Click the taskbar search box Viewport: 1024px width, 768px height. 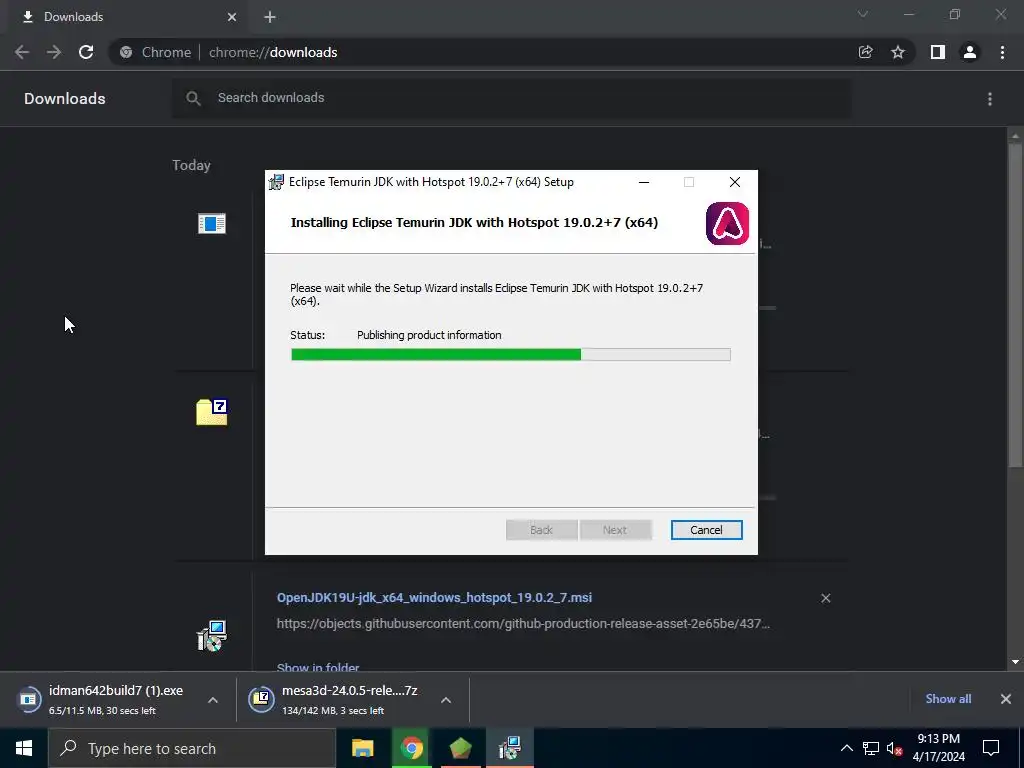(x=192, y=748)
